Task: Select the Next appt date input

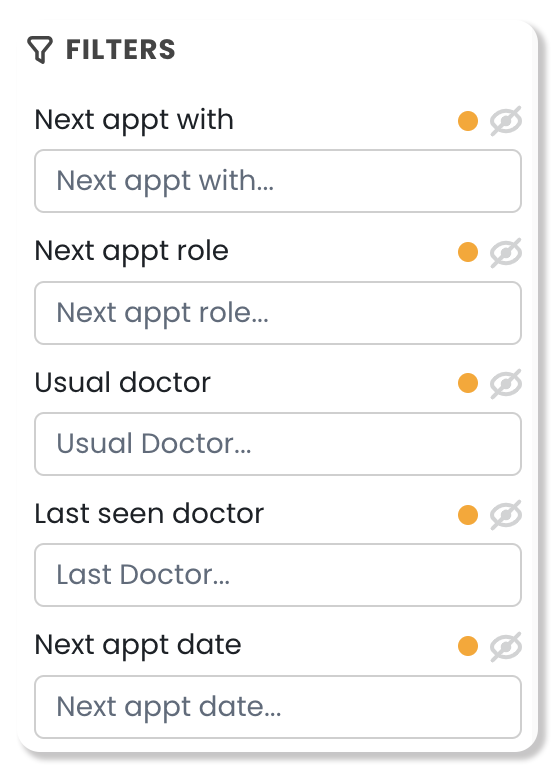Action: click(278, 707)
